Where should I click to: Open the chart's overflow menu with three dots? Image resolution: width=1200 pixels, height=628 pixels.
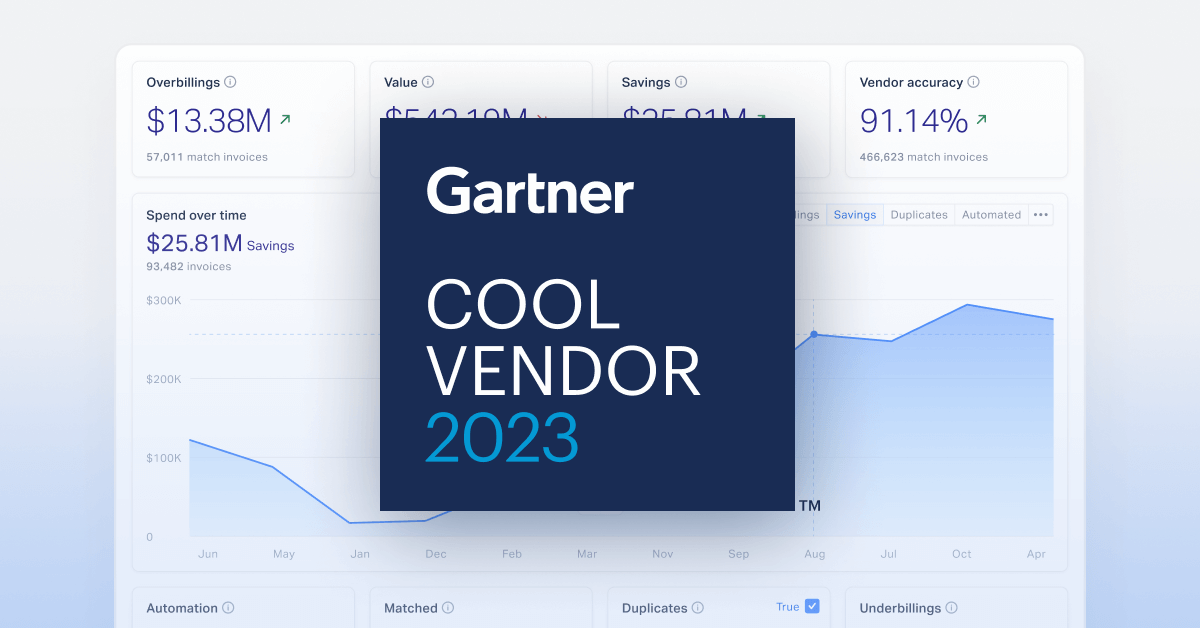[1040, 214]
